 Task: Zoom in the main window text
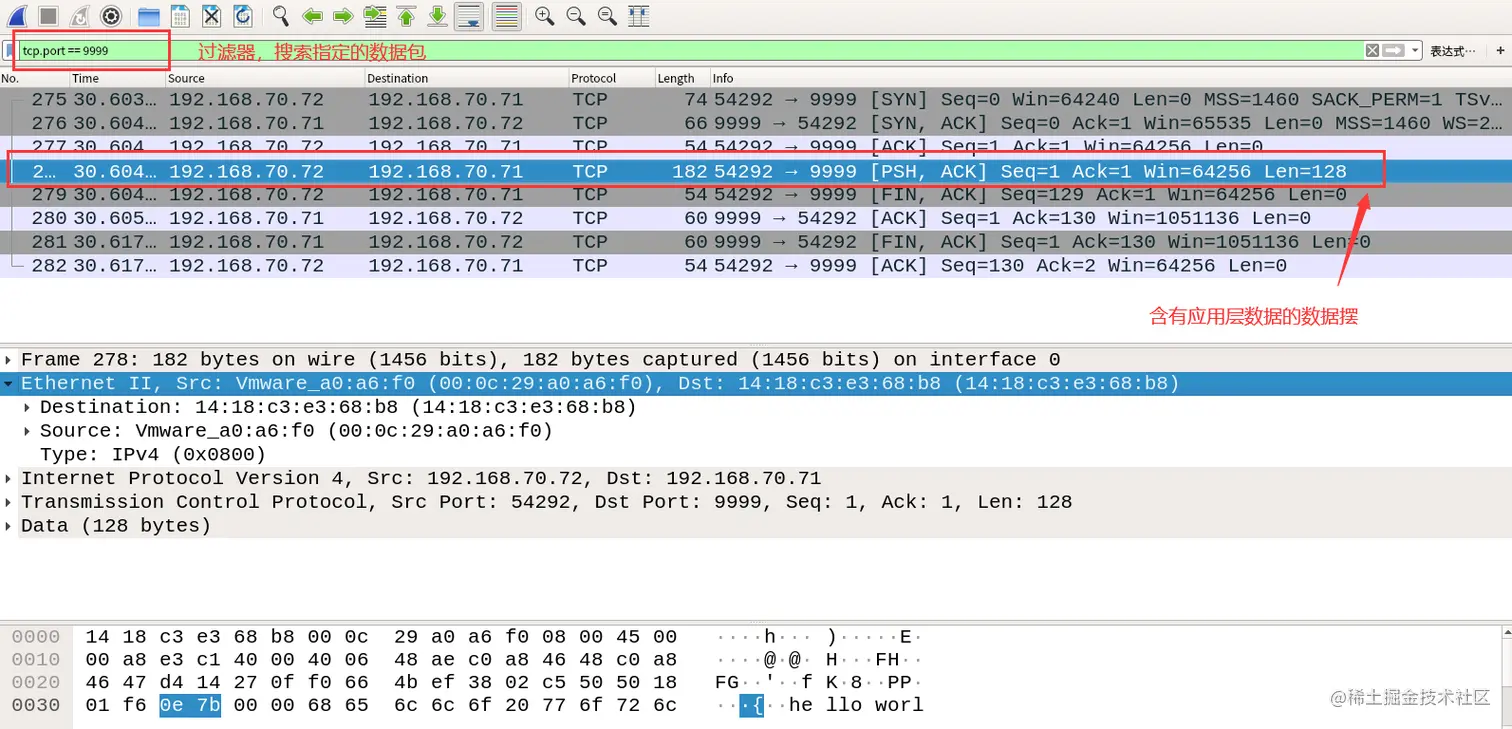[544, 16]
